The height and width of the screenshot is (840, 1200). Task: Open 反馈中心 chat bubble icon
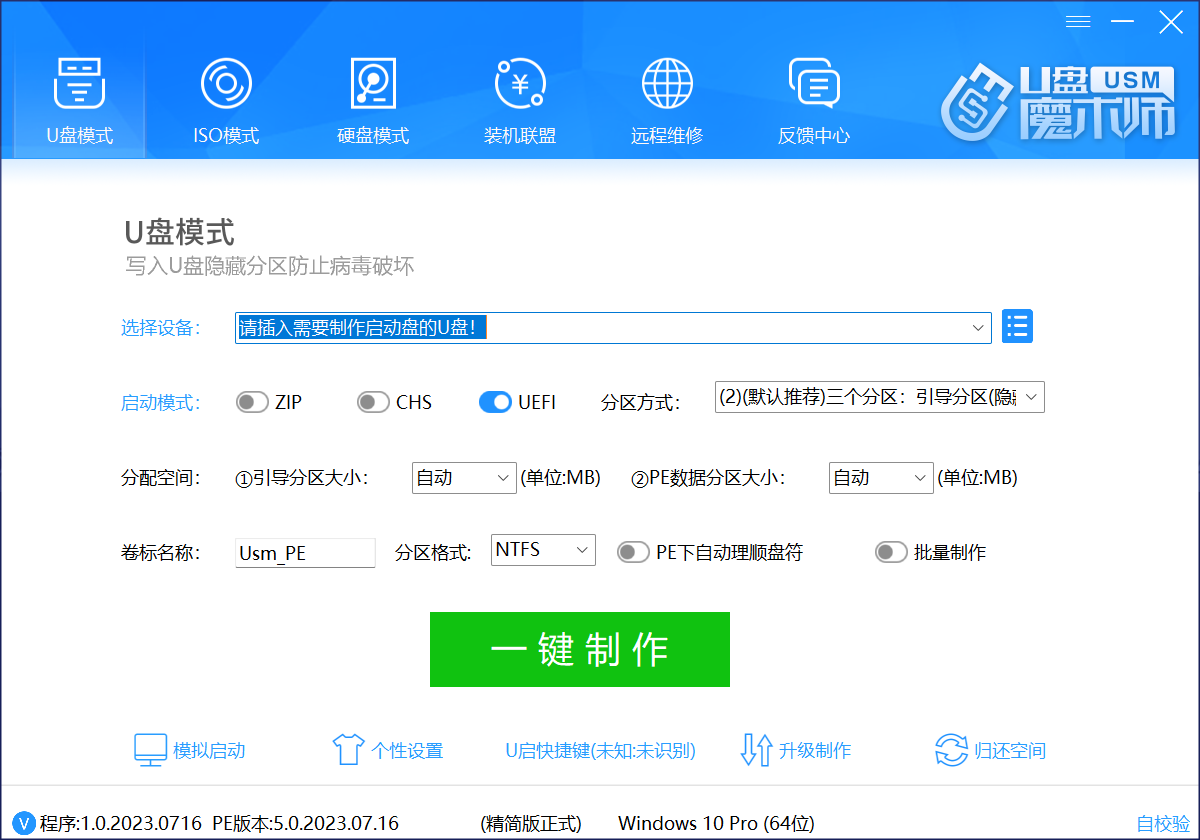813,84
